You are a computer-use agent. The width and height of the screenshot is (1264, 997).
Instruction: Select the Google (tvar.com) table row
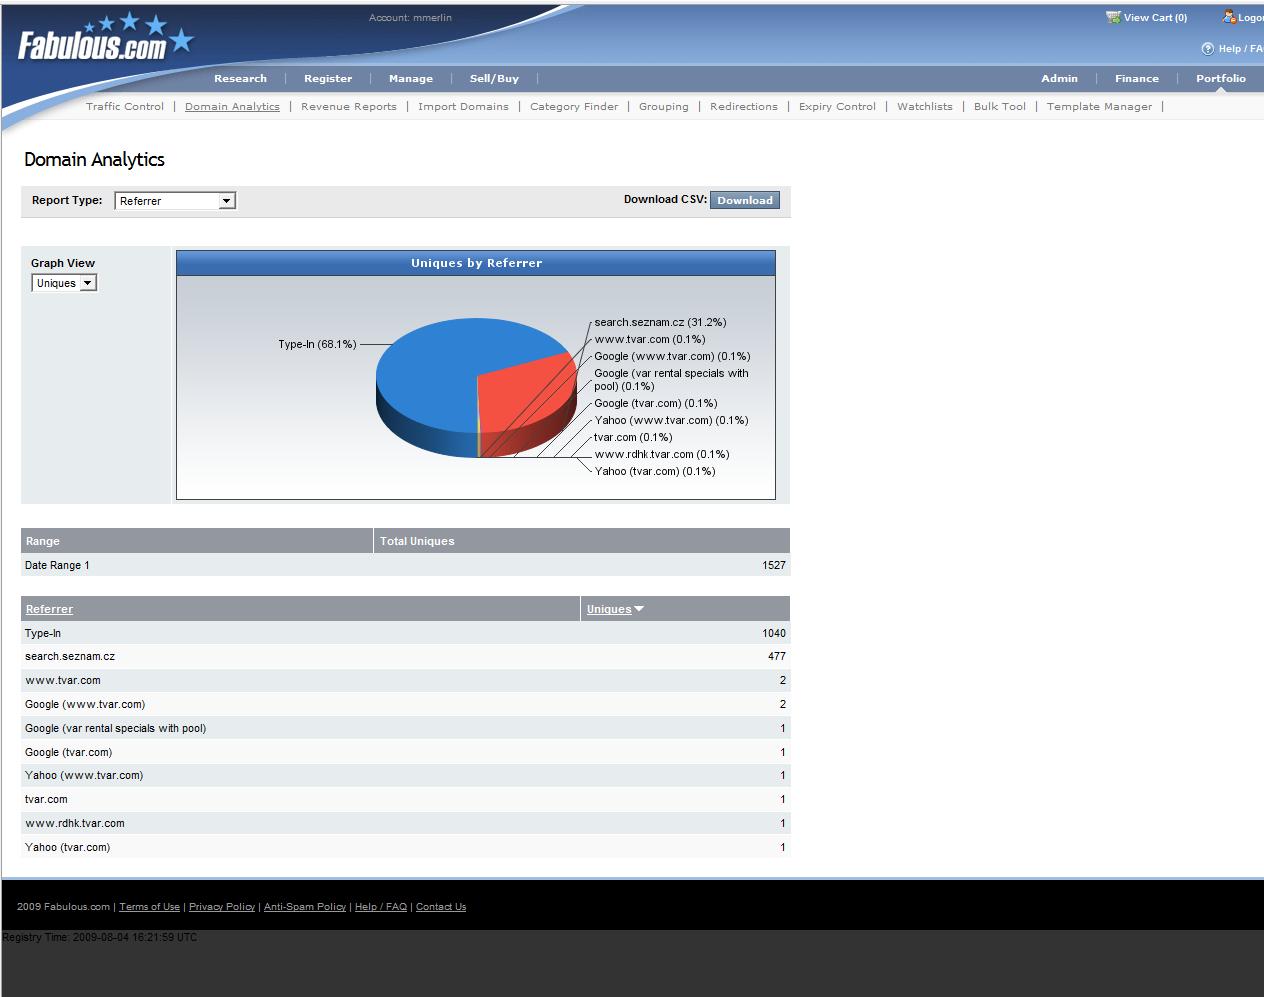pos(405,752)
